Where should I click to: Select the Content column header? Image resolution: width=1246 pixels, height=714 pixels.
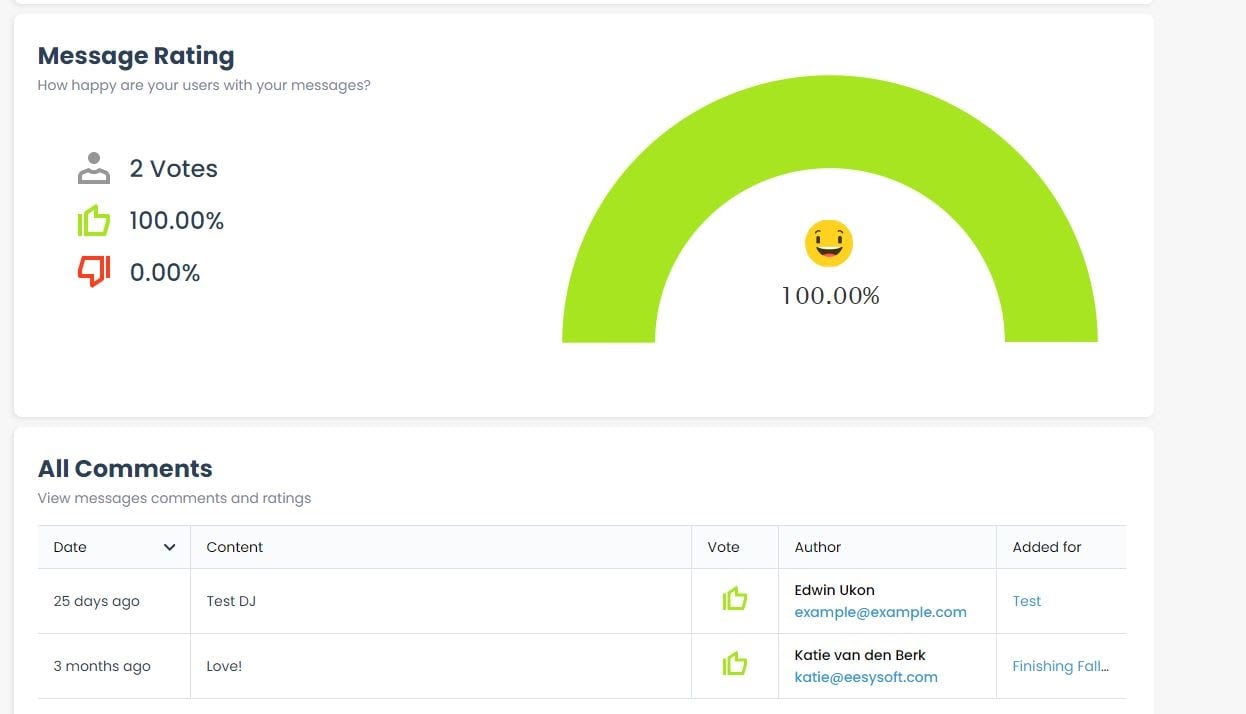tap(235, 547)
